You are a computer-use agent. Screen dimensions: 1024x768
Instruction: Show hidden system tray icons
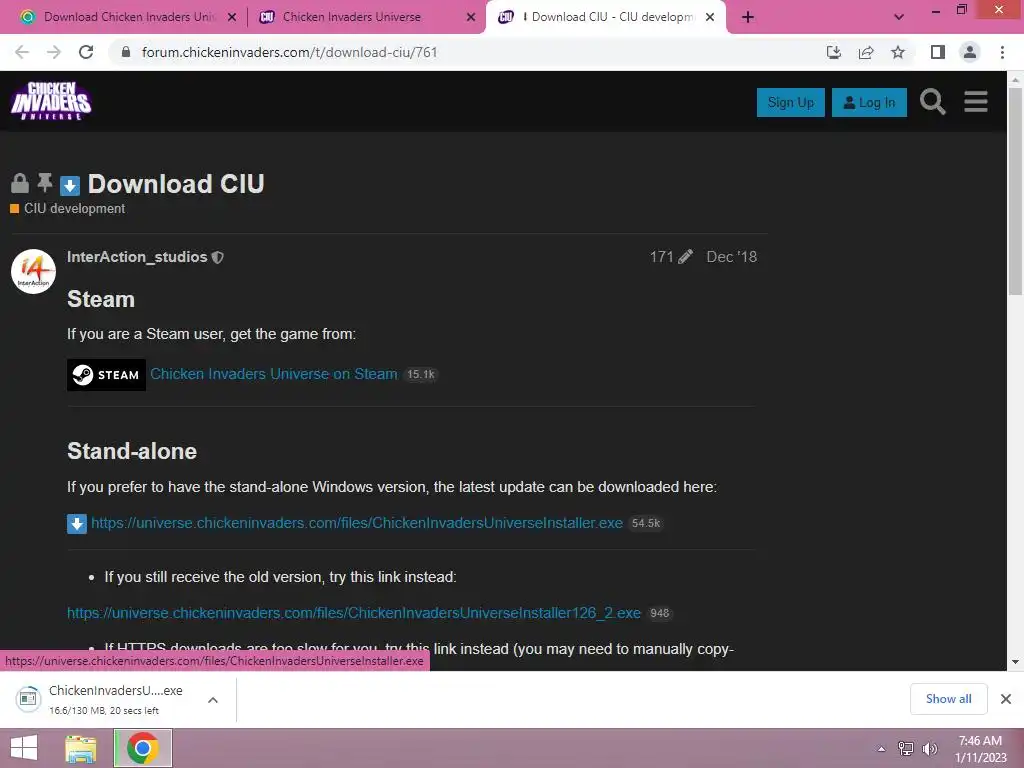(x=882, y=749)
